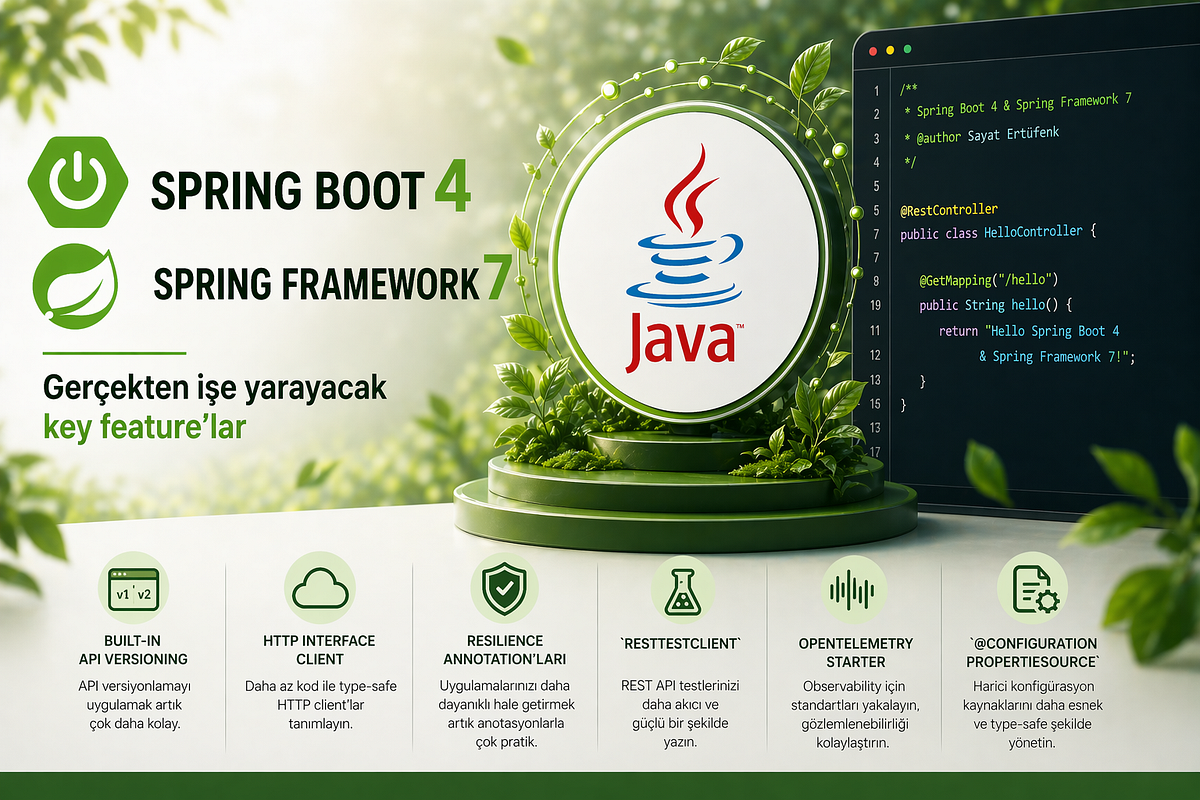
Task: Click description "Uygulamalarınızı daha dayanıklı hale getirmek"
Action: click(504, 695)
